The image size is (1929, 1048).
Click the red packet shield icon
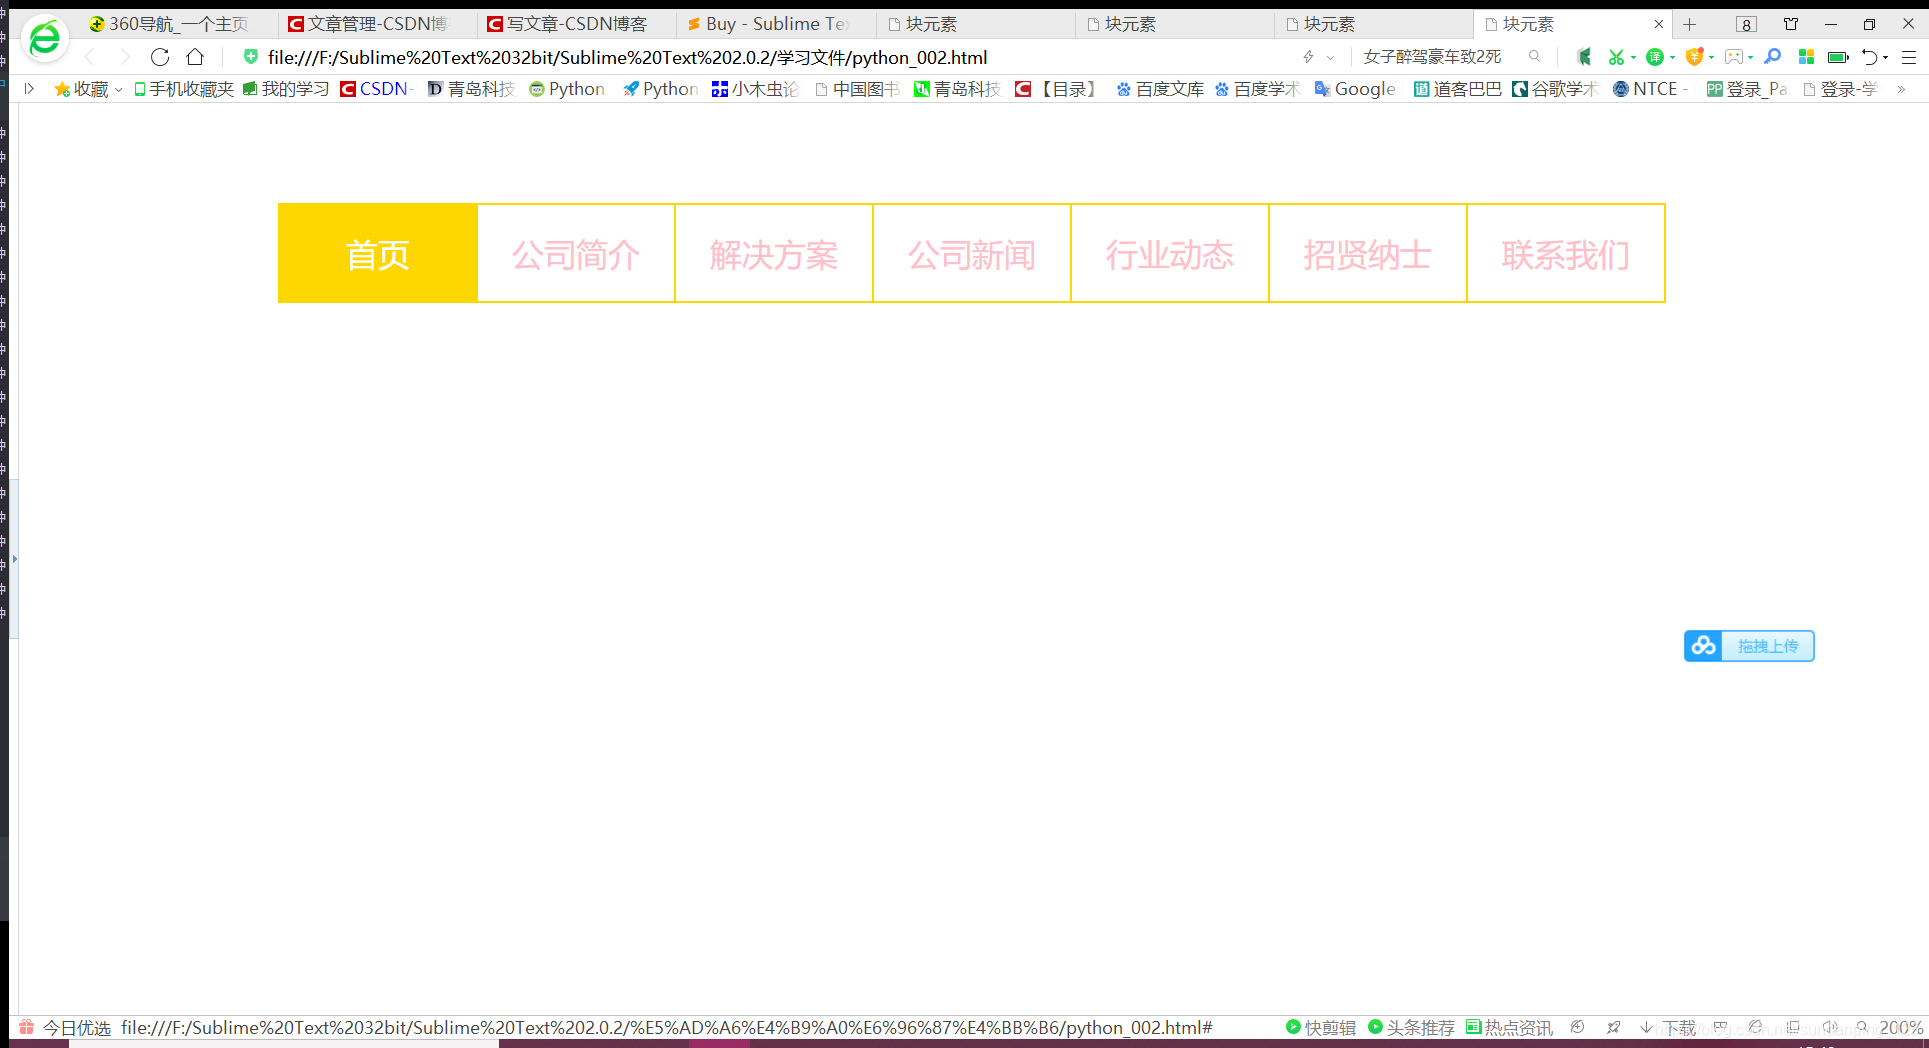[1697, 57]
